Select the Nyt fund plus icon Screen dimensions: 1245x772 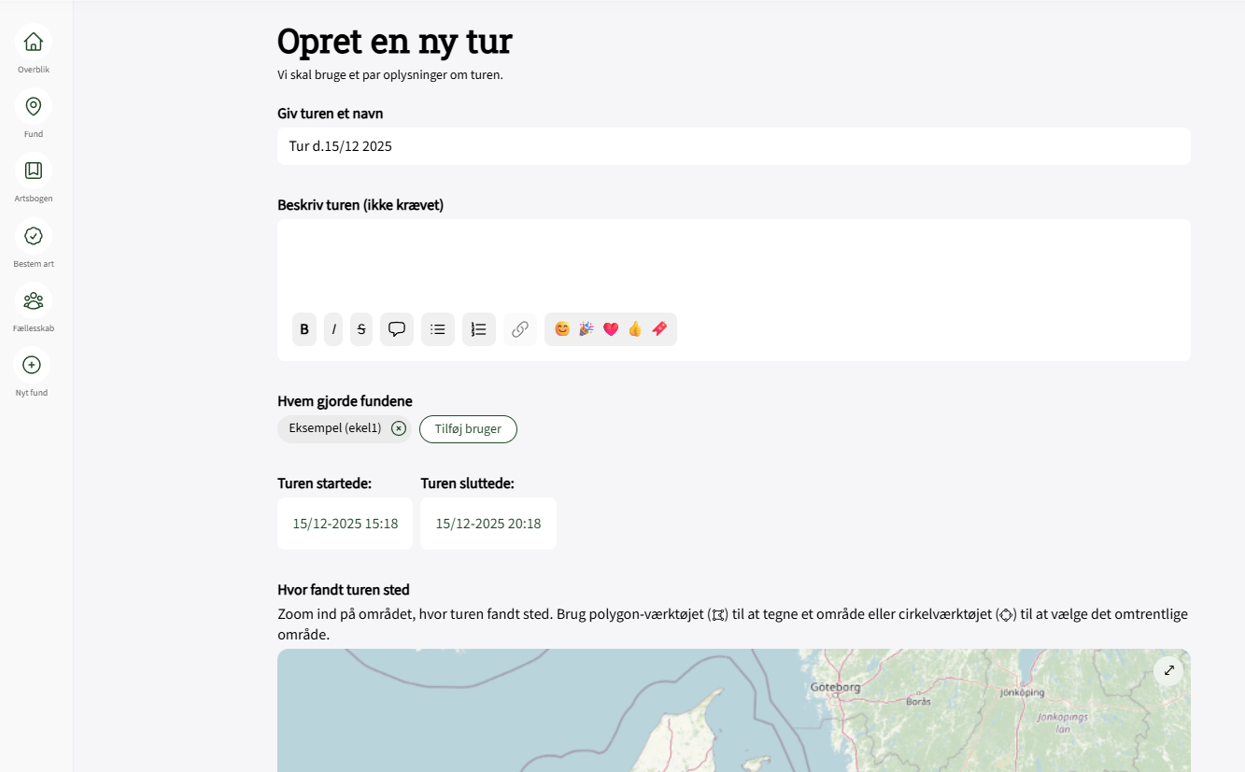(x=33, y=366)
